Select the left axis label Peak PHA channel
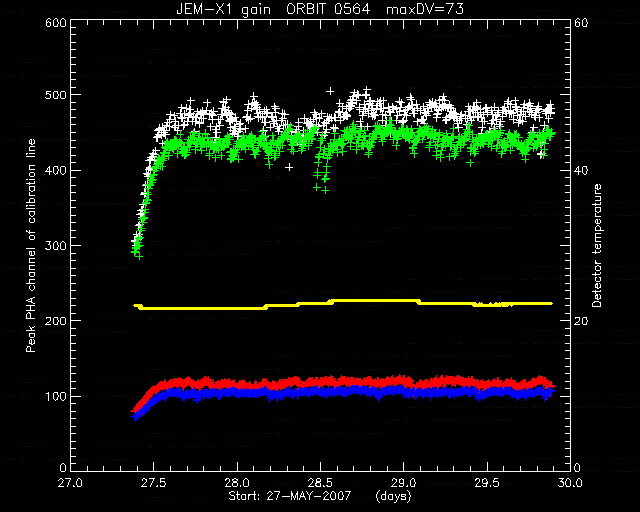 (31, 245)
